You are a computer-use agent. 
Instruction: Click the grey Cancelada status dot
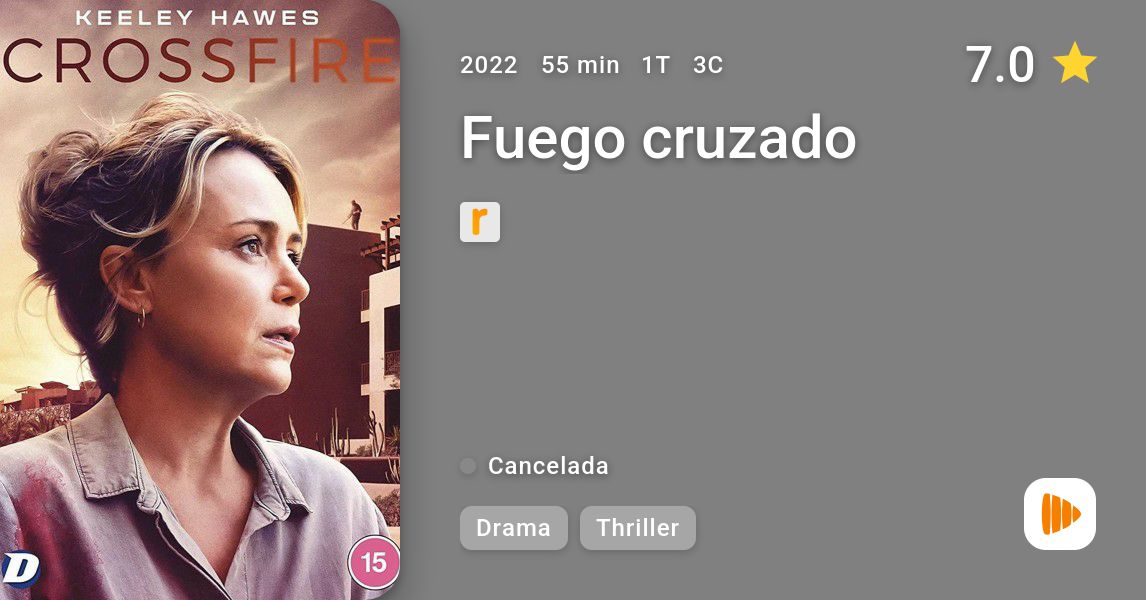[x=468, y=466]
